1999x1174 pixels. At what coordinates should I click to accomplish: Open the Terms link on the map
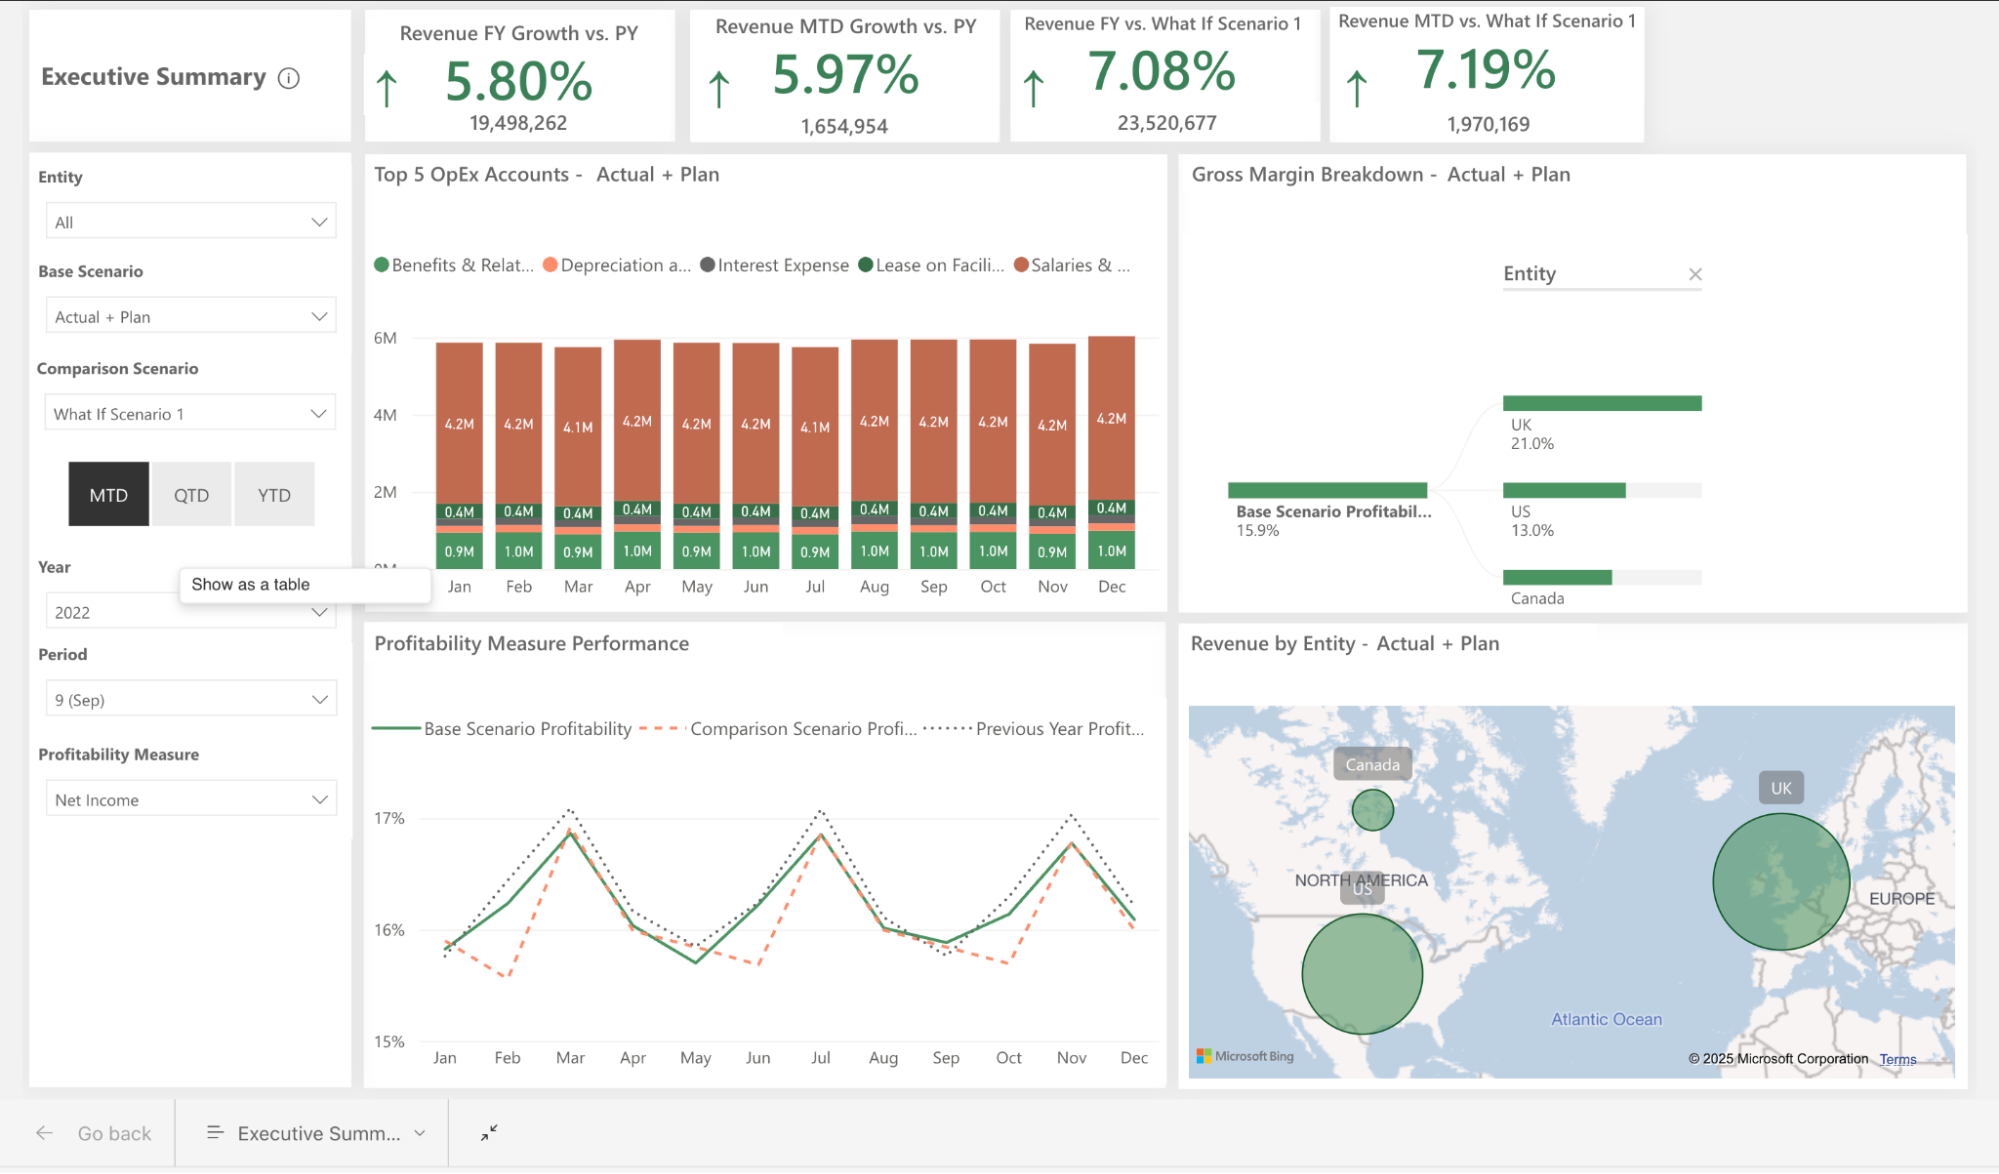[1897, 1058]
